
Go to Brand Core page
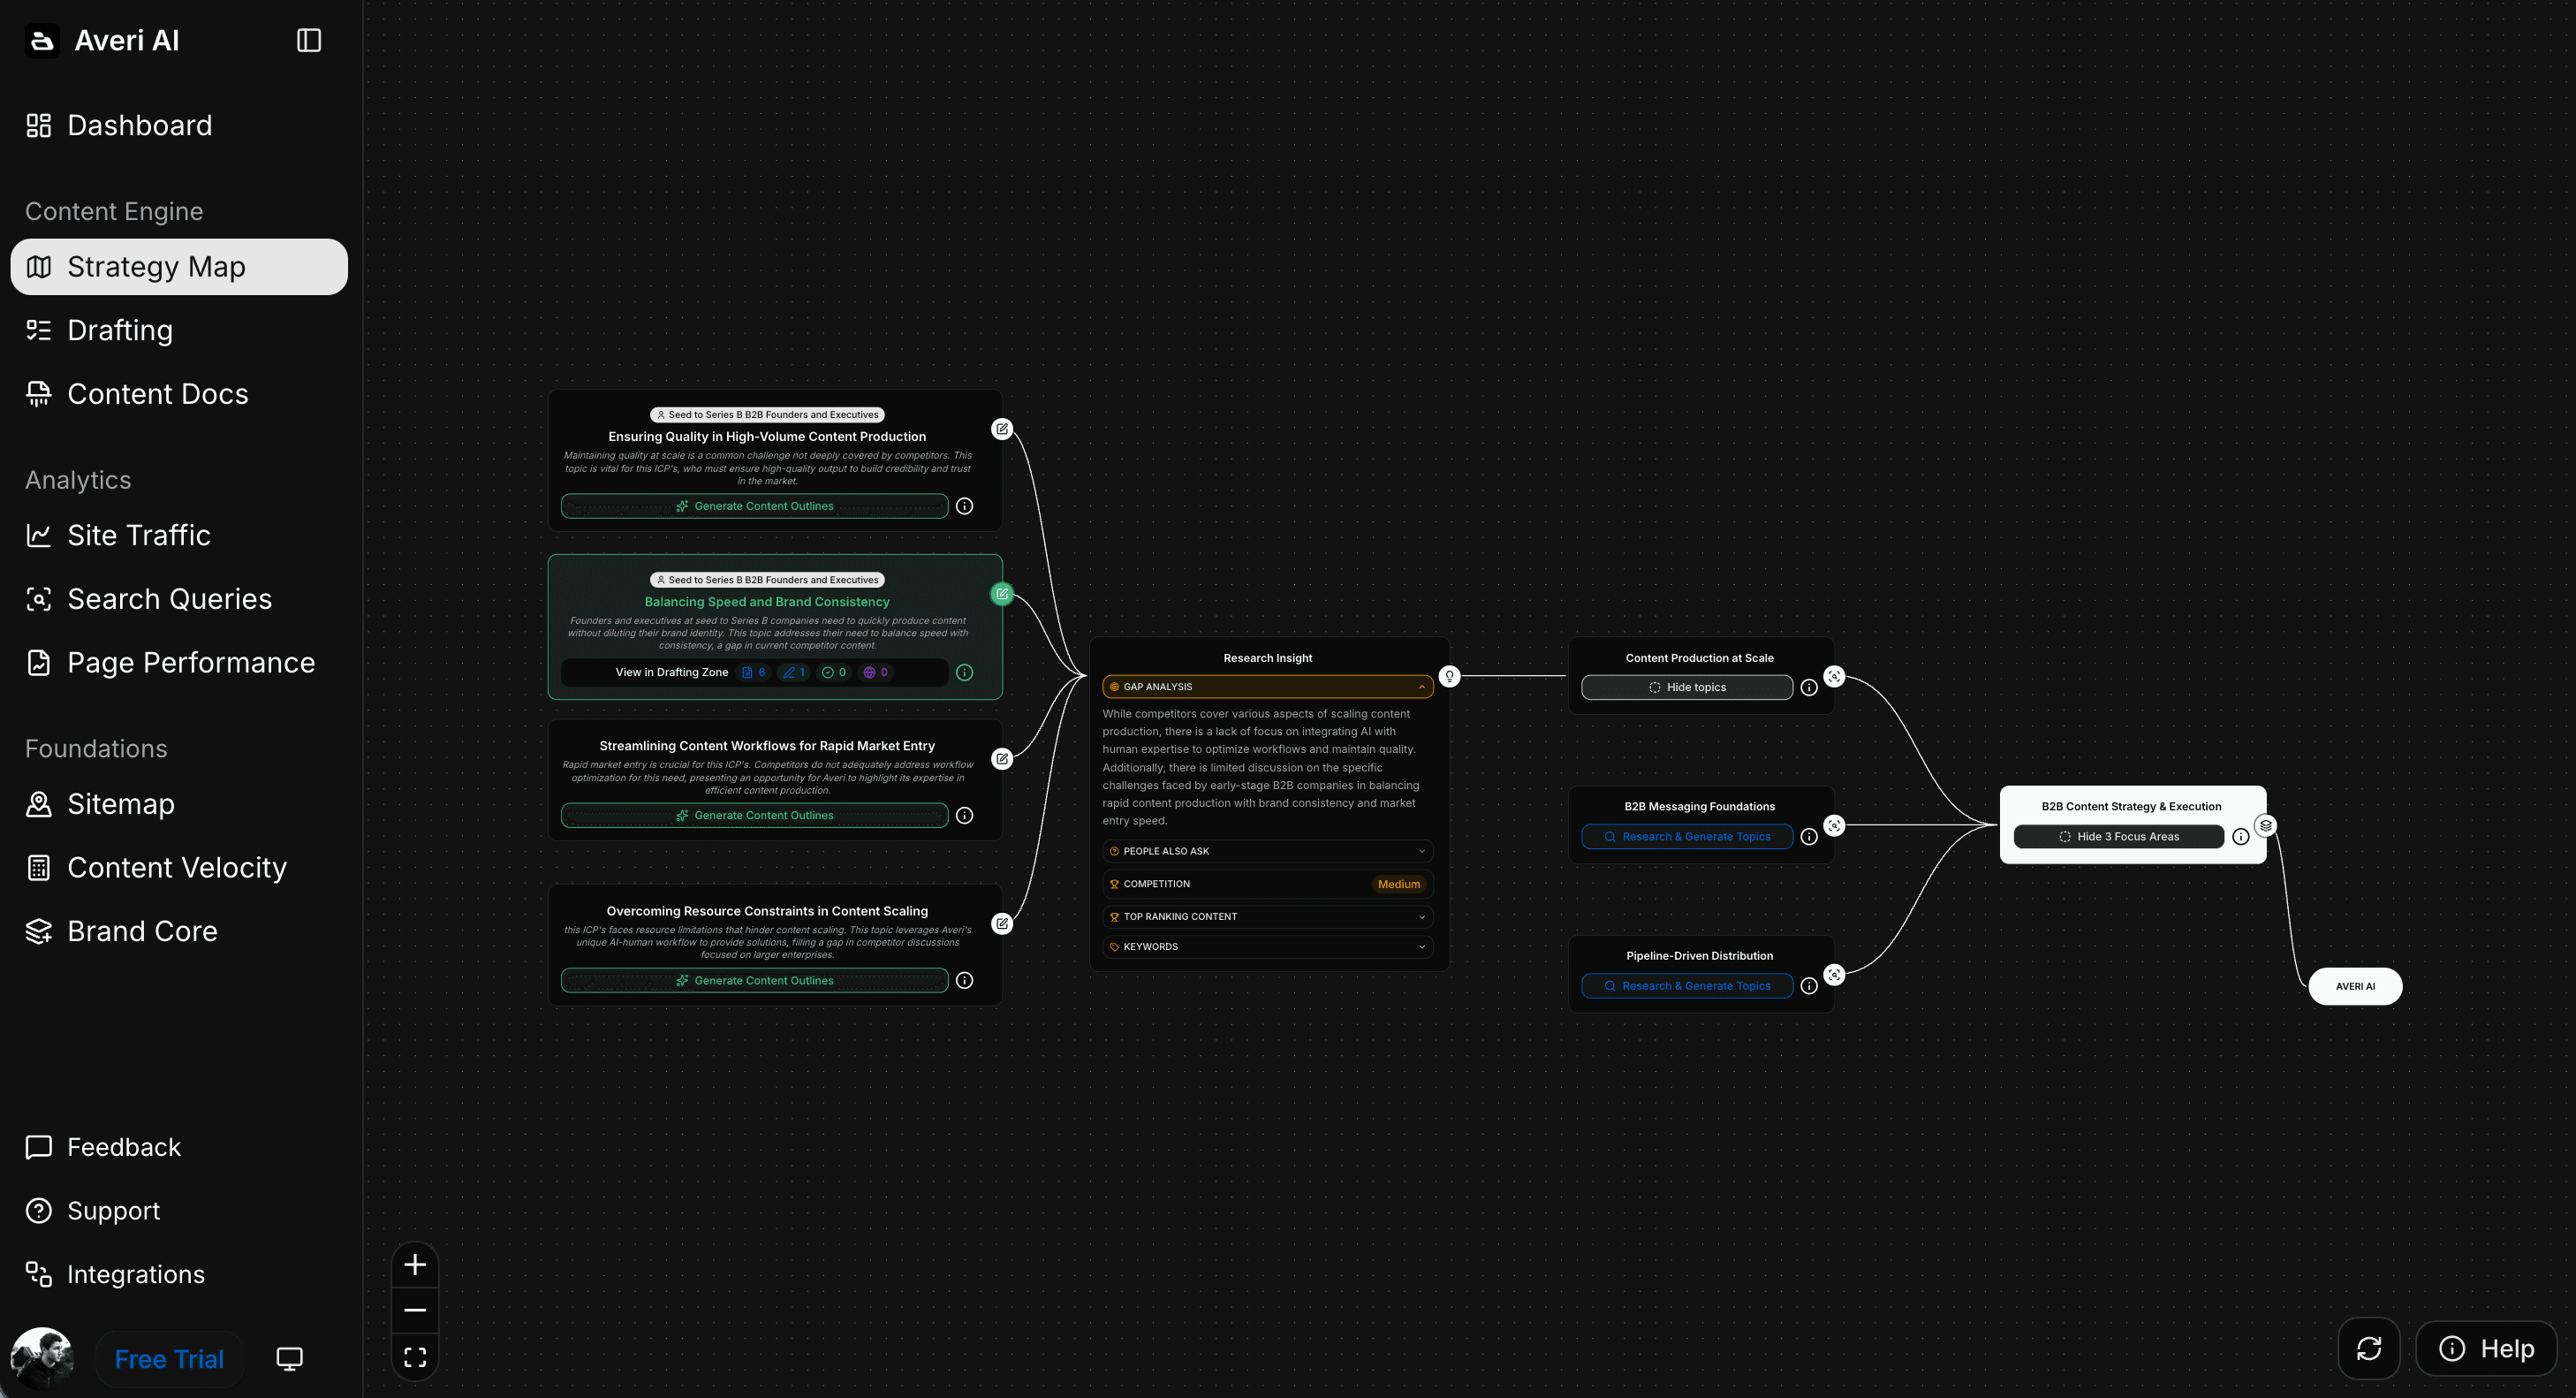pos(142,931)
